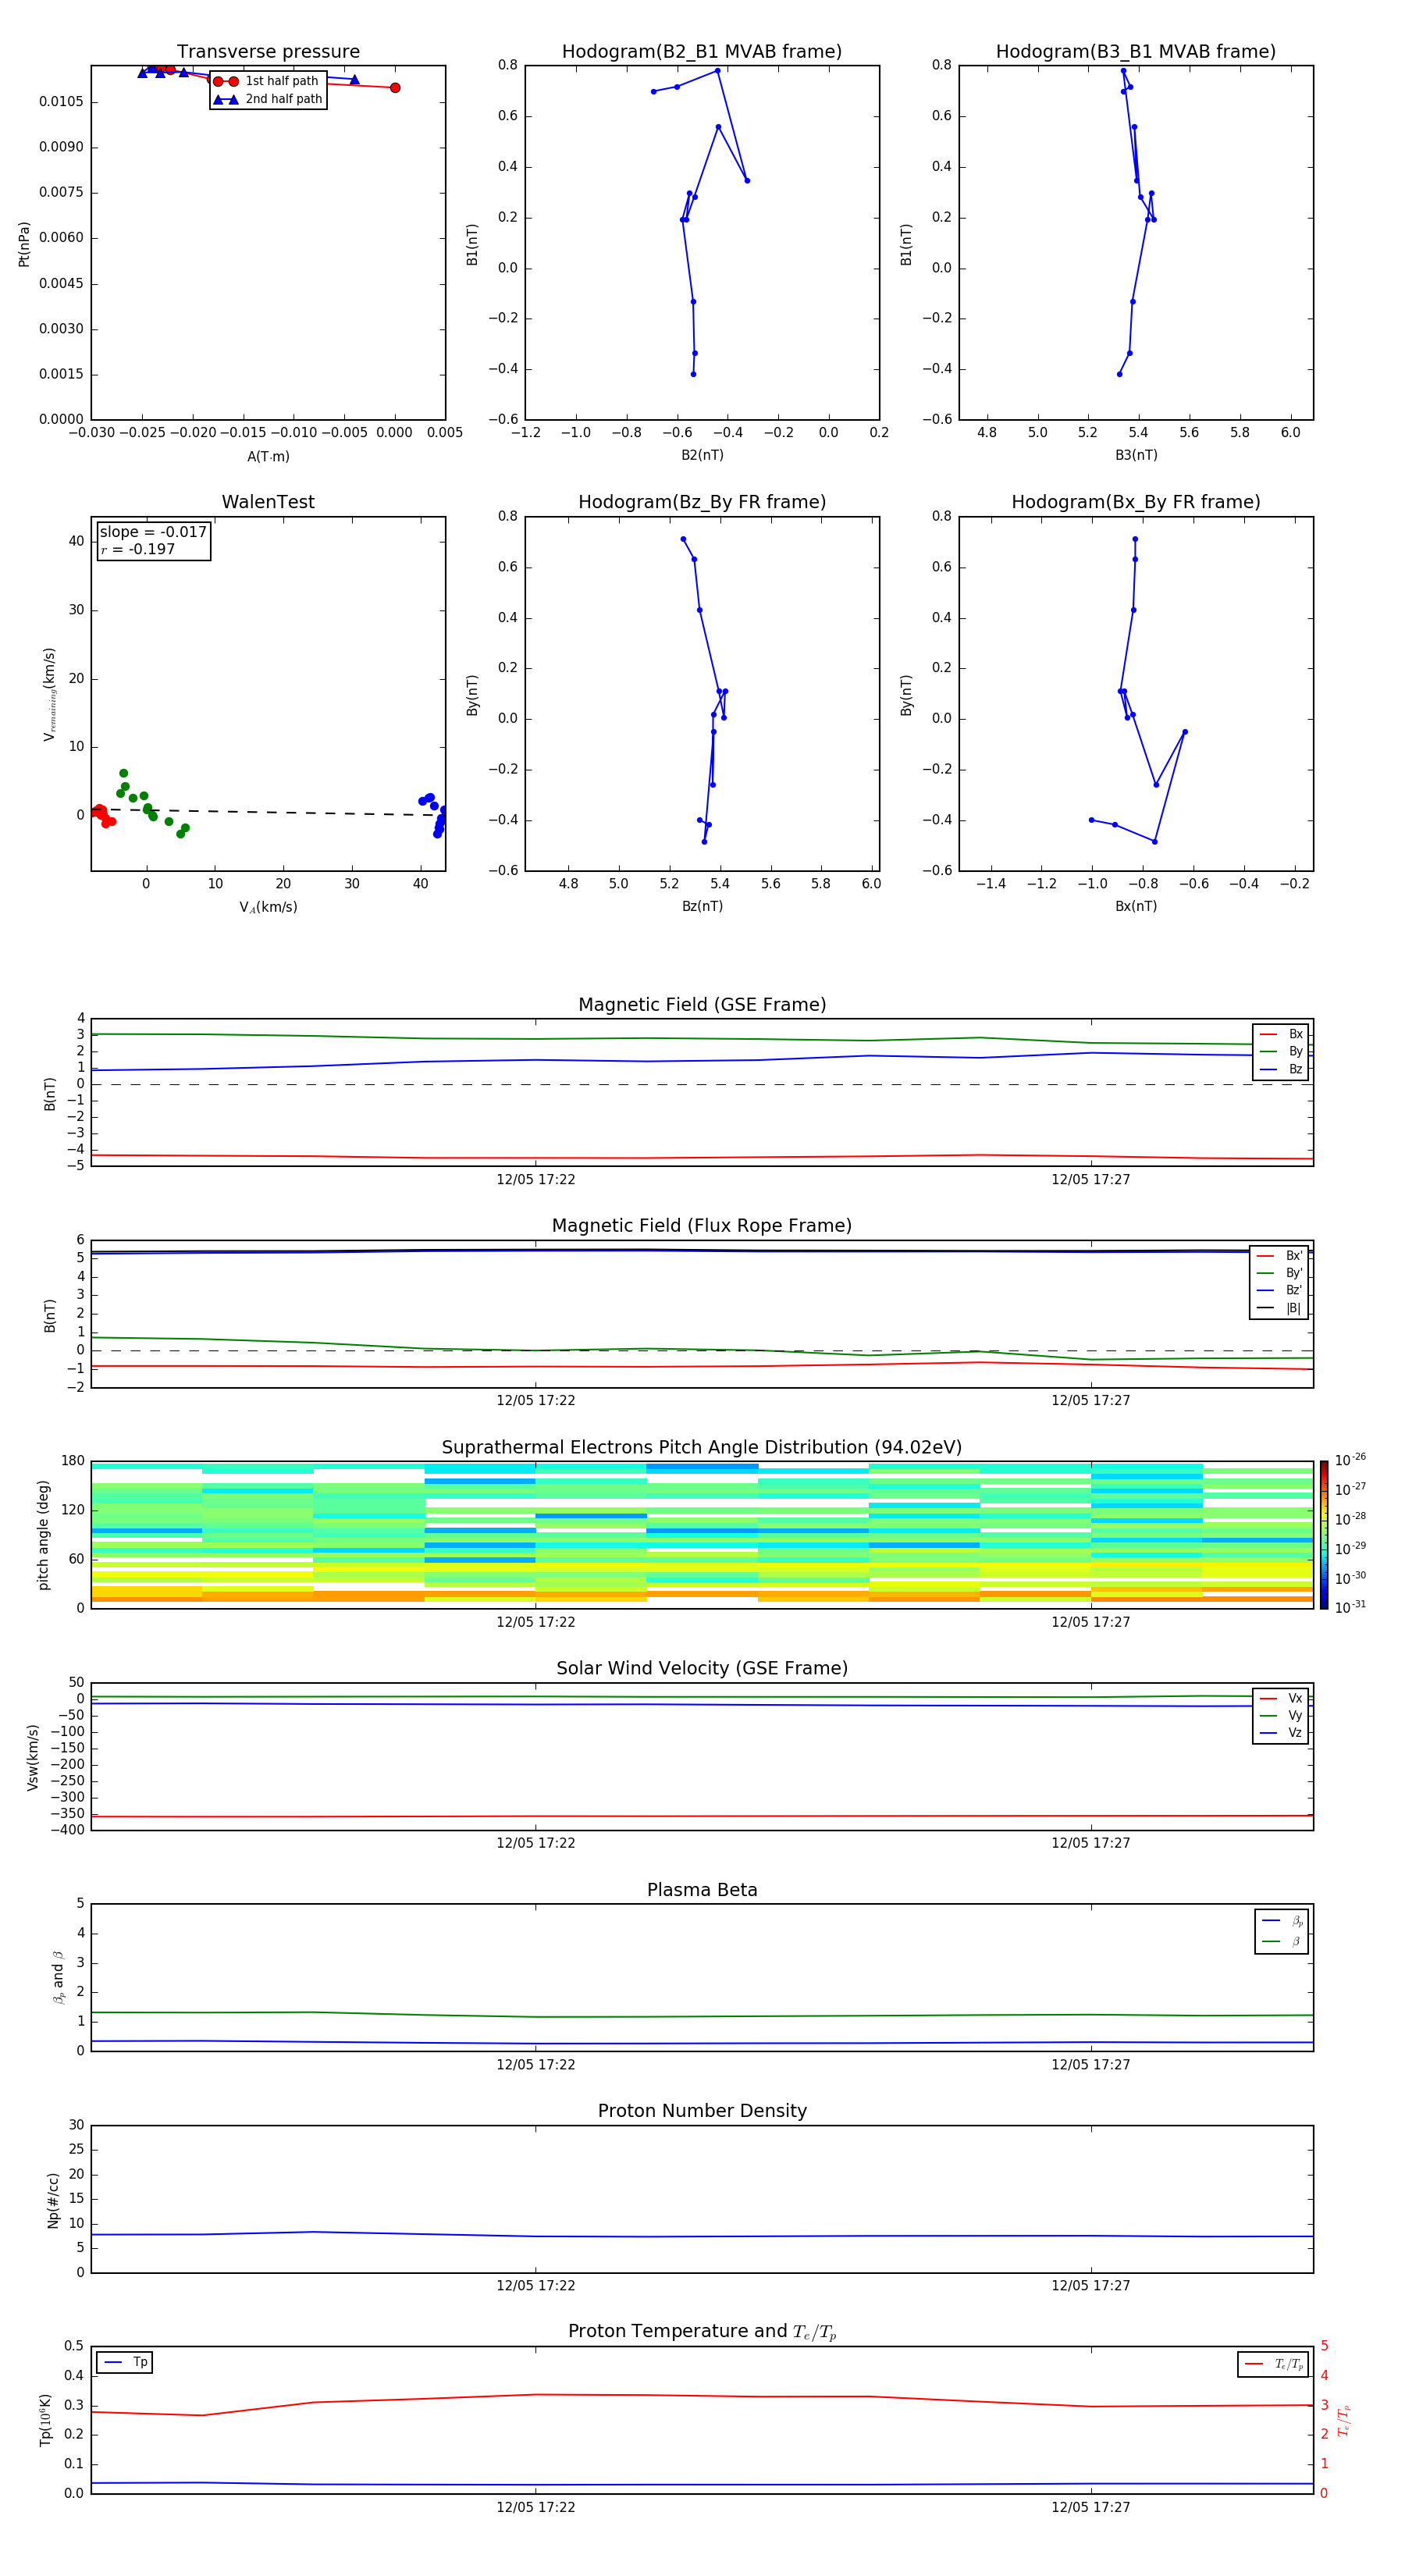This screenshot has width=1405, height=2576.
Task: Click the 'Solar Wind Velocity (GSE Frame)' title
Action: [702, 1669]
